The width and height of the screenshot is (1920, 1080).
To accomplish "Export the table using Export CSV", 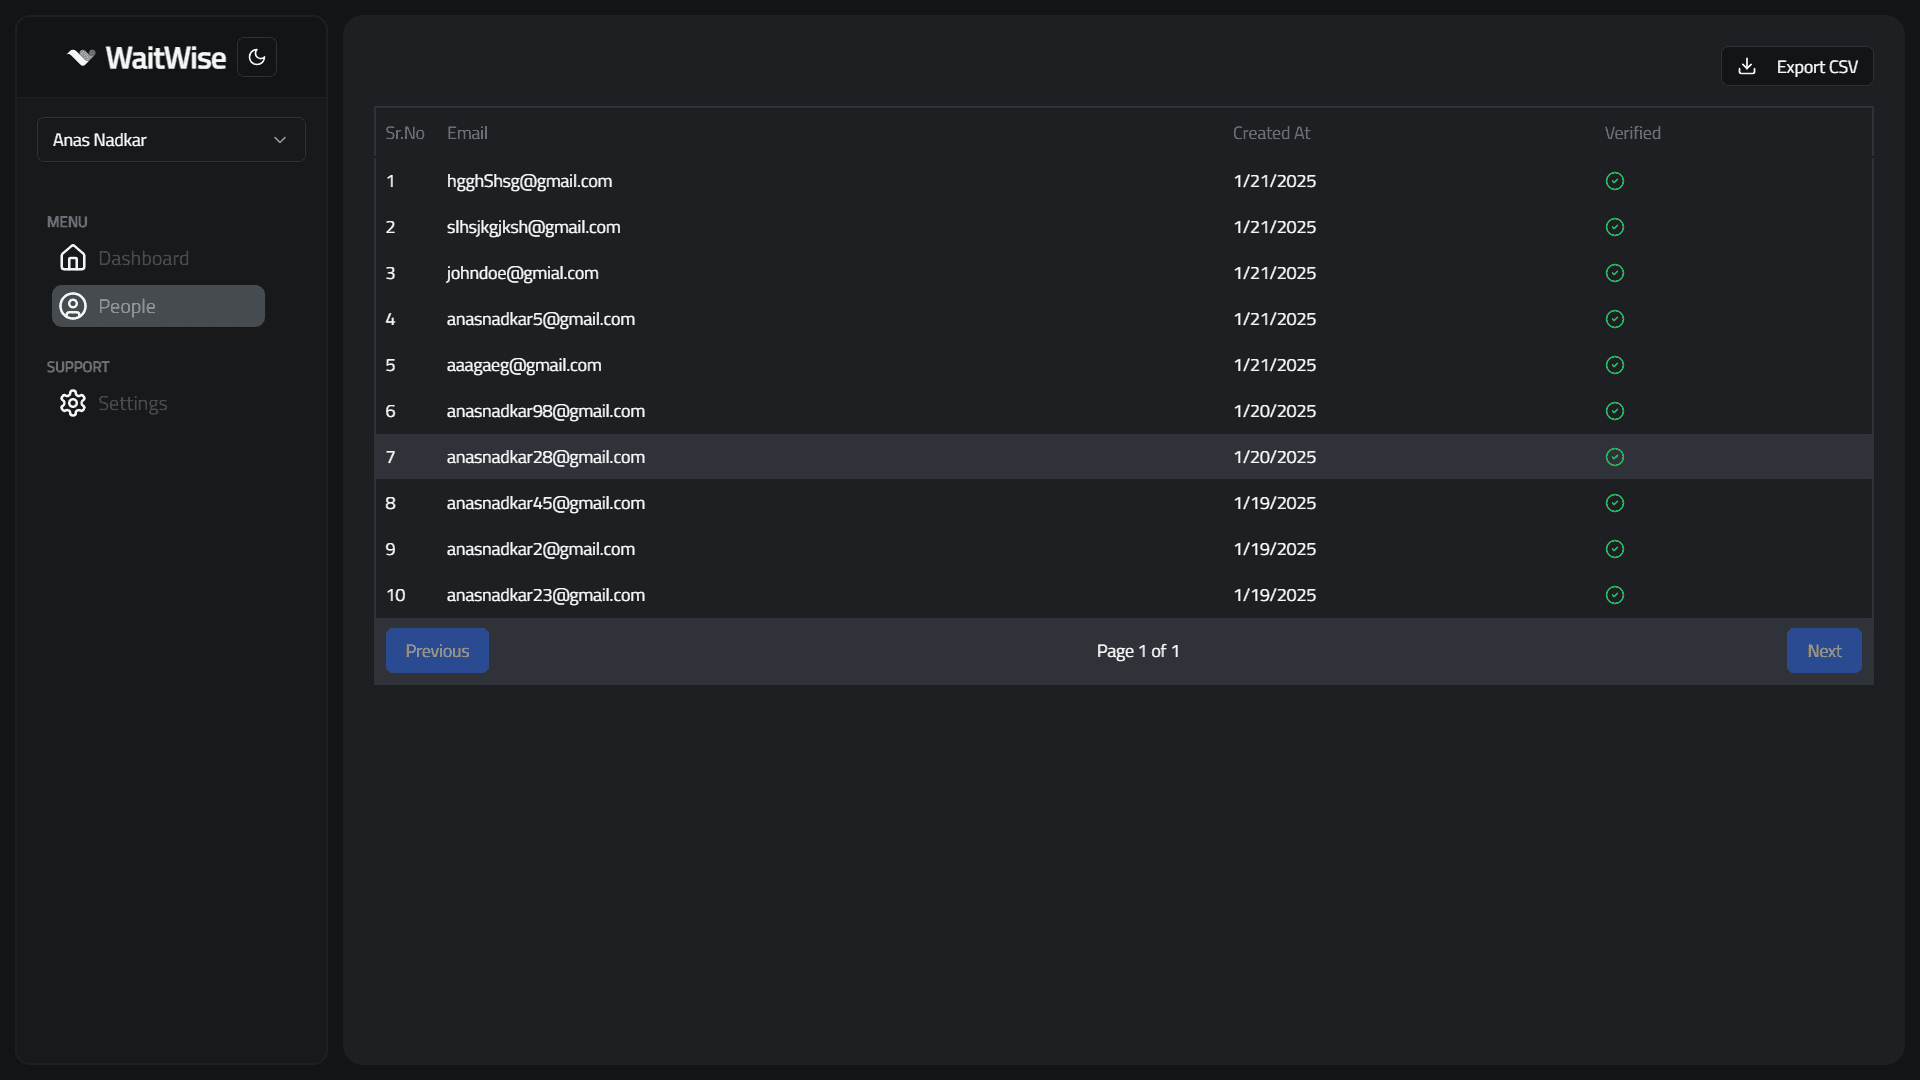I will click(x=1797, y=66).
